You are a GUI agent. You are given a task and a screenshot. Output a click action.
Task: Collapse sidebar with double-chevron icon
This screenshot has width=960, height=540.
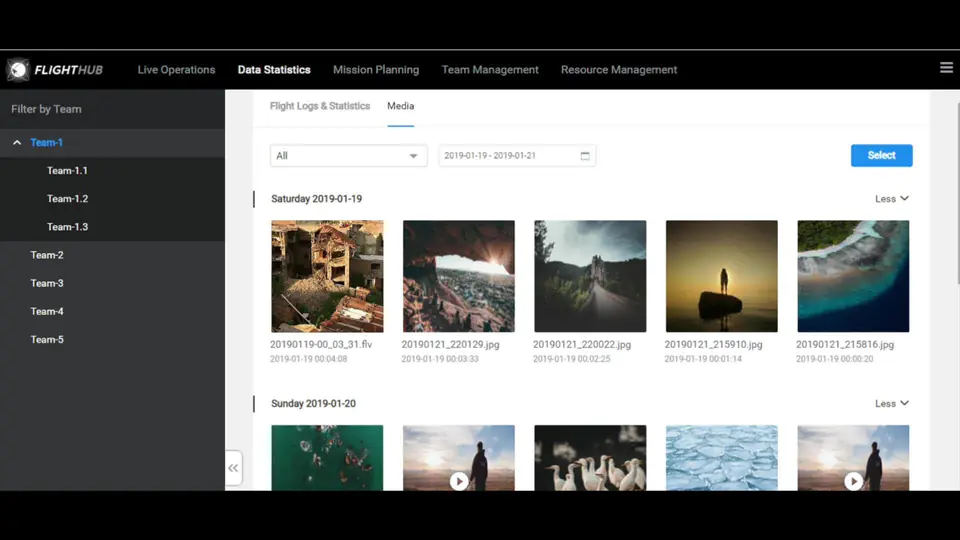click(x=233, y=467)
